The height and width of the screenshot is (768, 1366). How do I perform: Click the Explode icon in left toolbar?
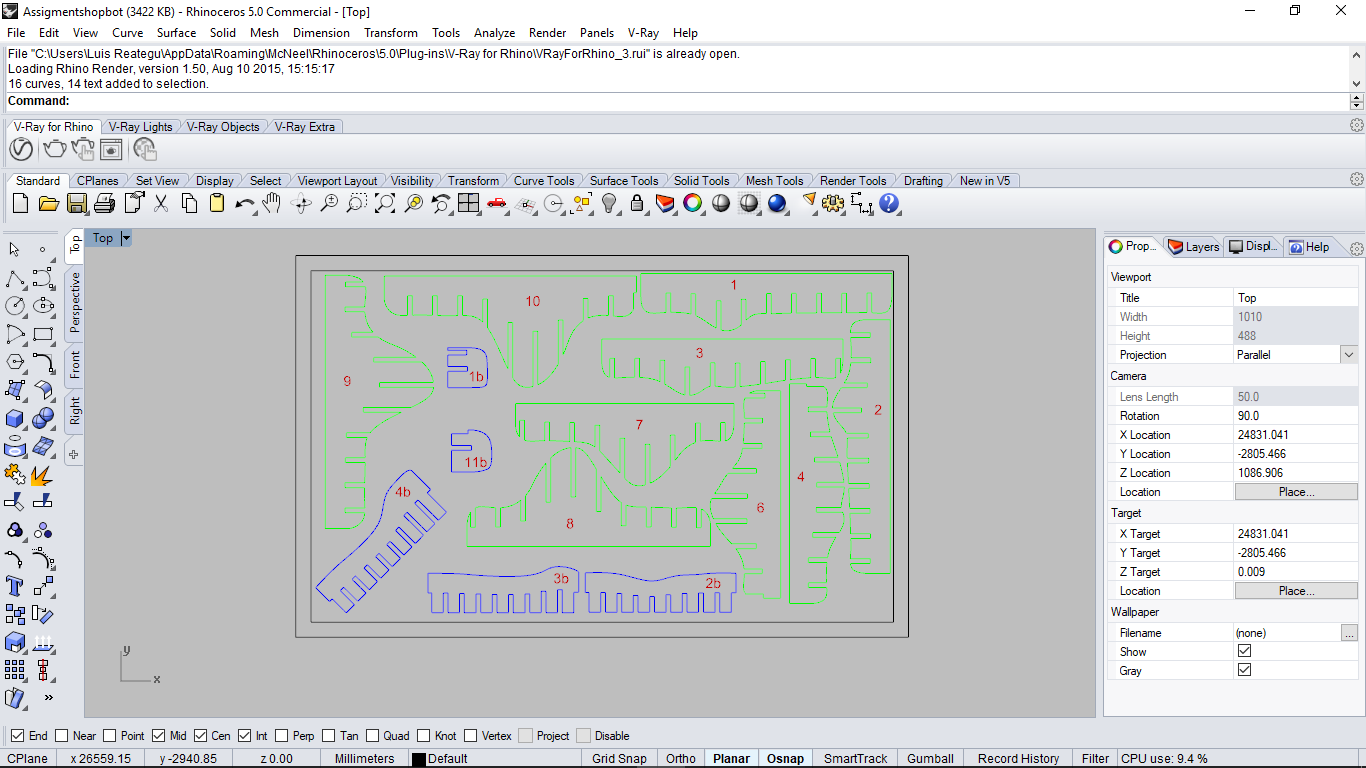(43, 474)
